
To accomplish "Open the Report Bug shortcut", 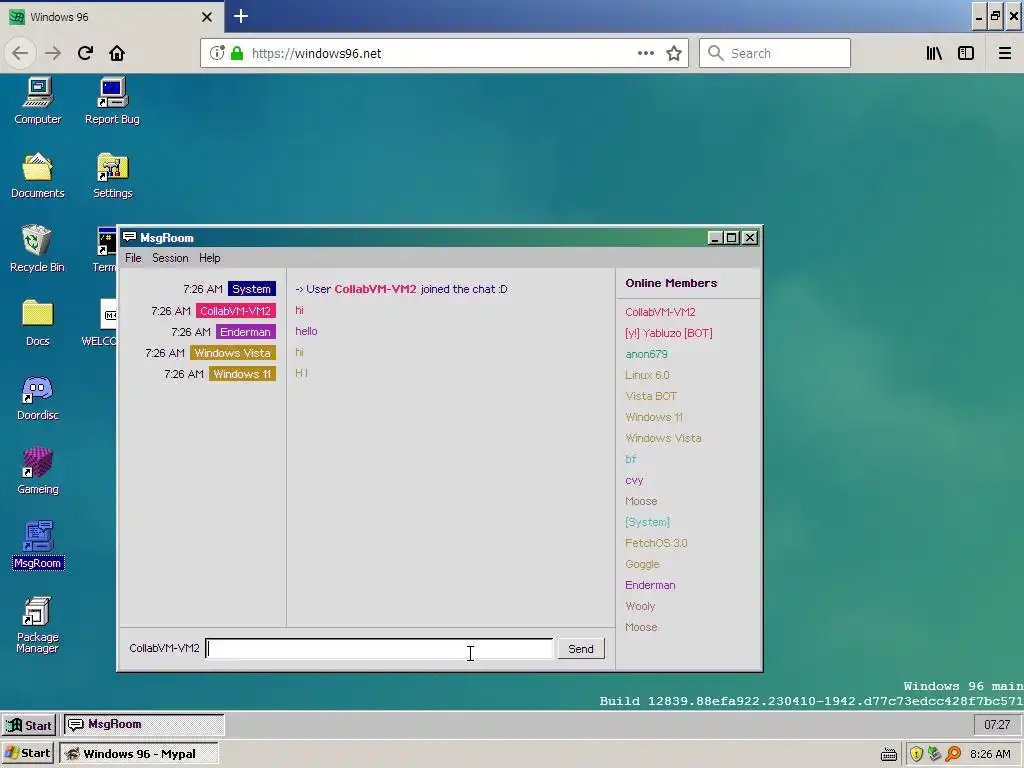I will [x=112, y=101].
